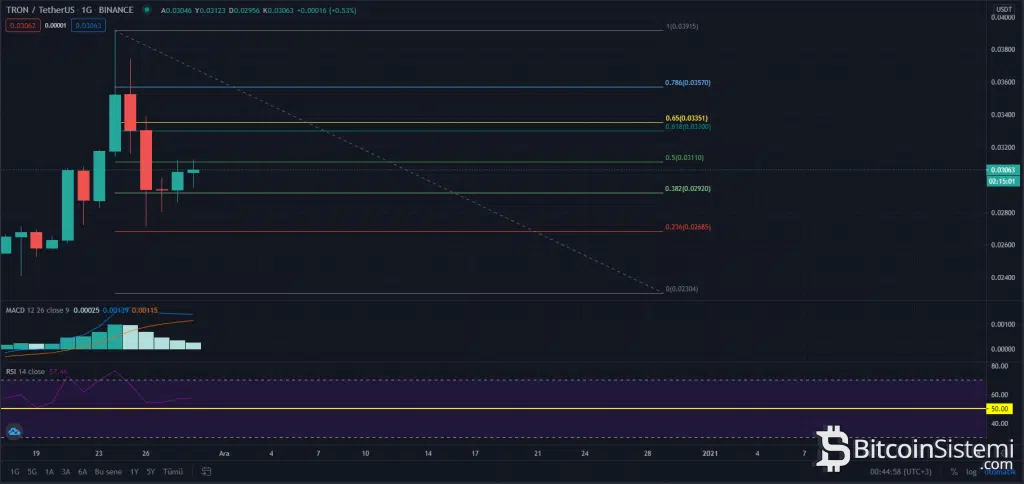Image resolution: width=1024 pixels, height=484 pixels.
Task: Open the TRON / TetherUS symbol title
Action: pos(39,10)
